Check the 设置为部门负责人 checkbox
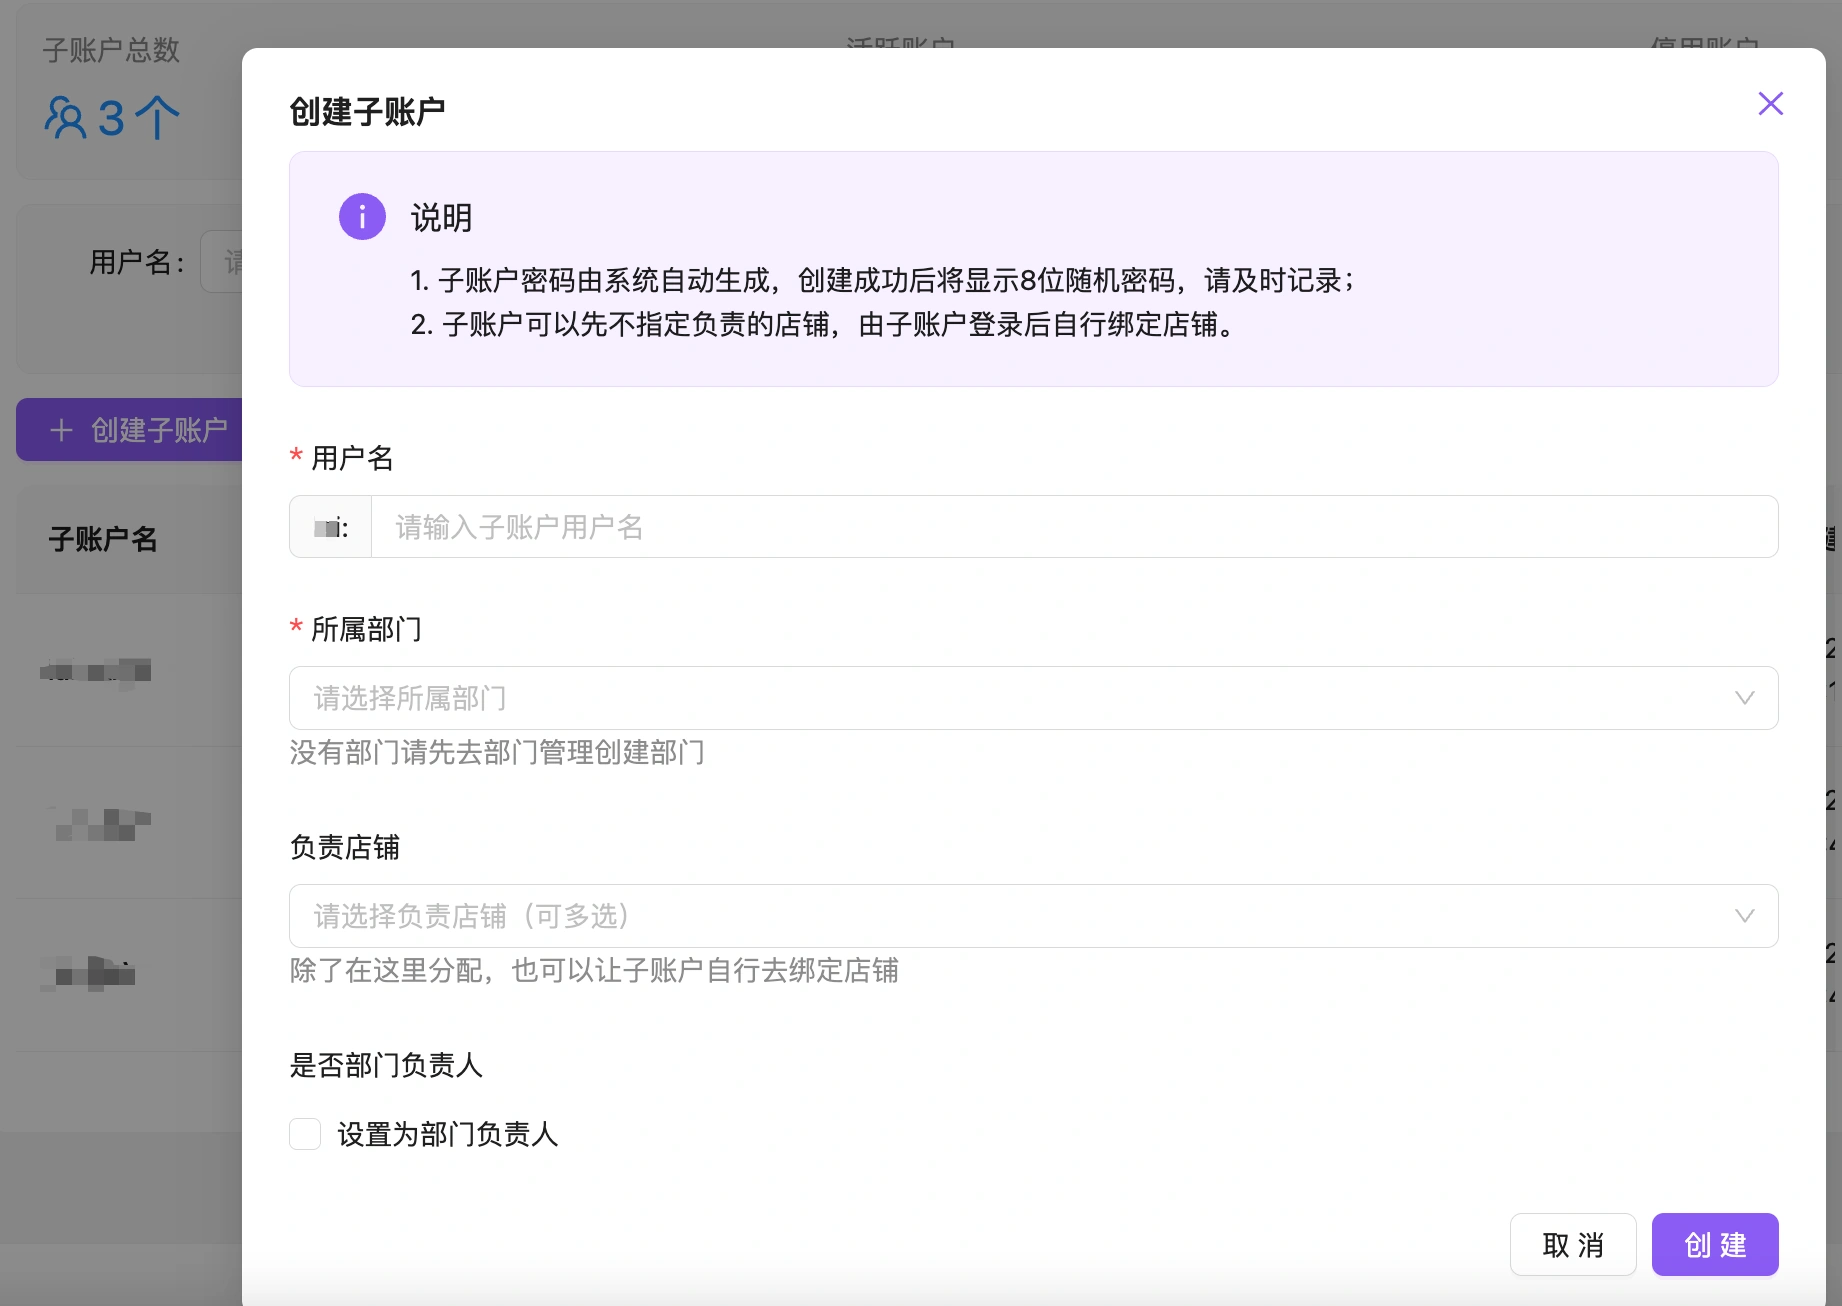This screenshot has height=1306, width=1842. click(x=305, y=1134)
